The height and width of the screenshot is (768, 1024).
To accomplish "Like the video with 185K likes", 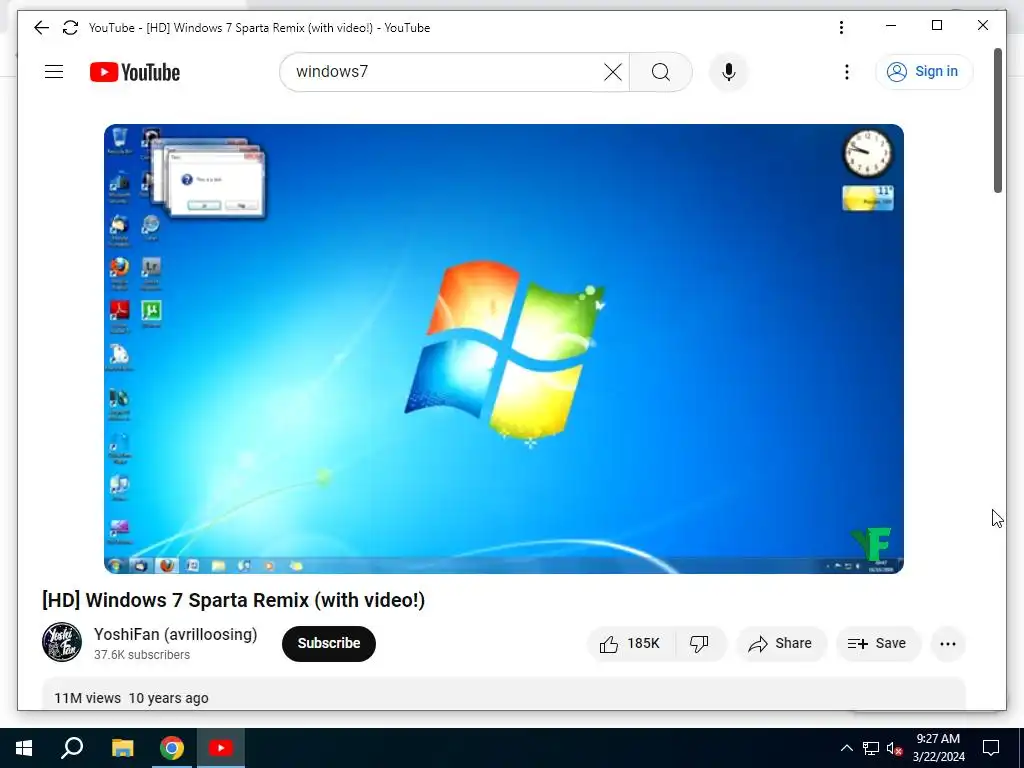I will point(631,644).
